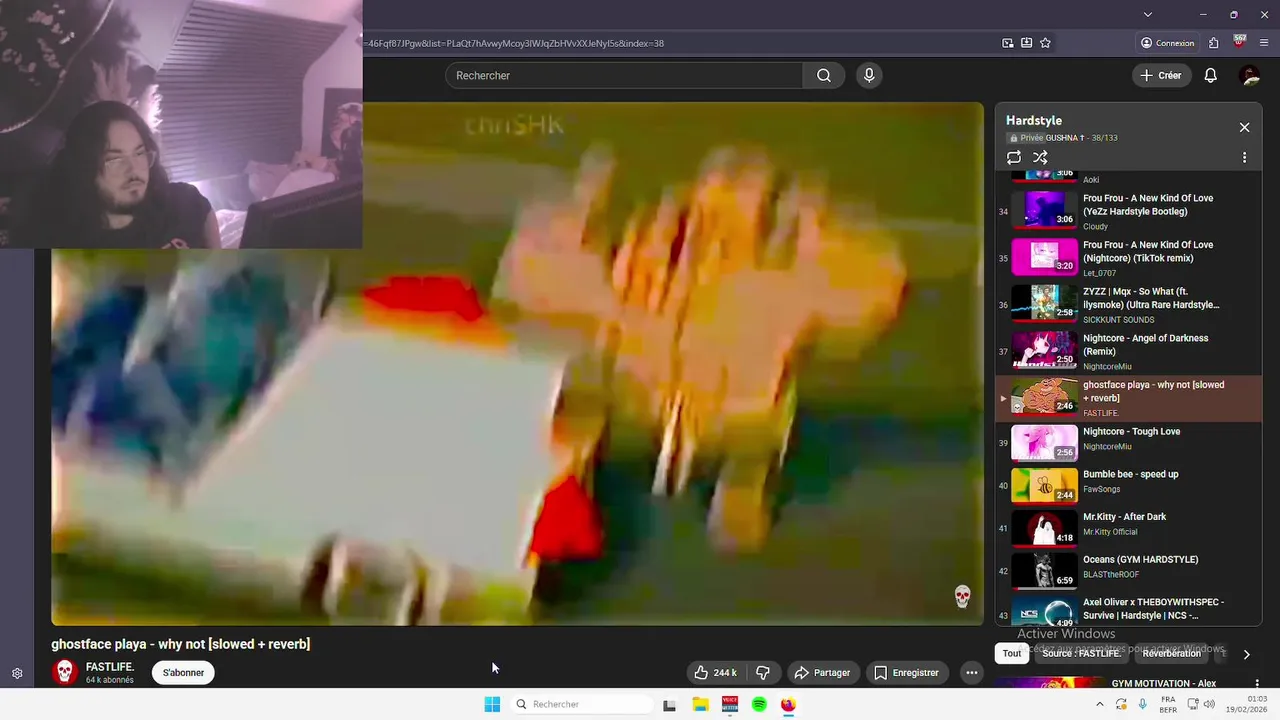Open options for GYM MOTIVATION video
Image resolution: width=1280 pixels, height=720 pixels.
(1257, 685)
